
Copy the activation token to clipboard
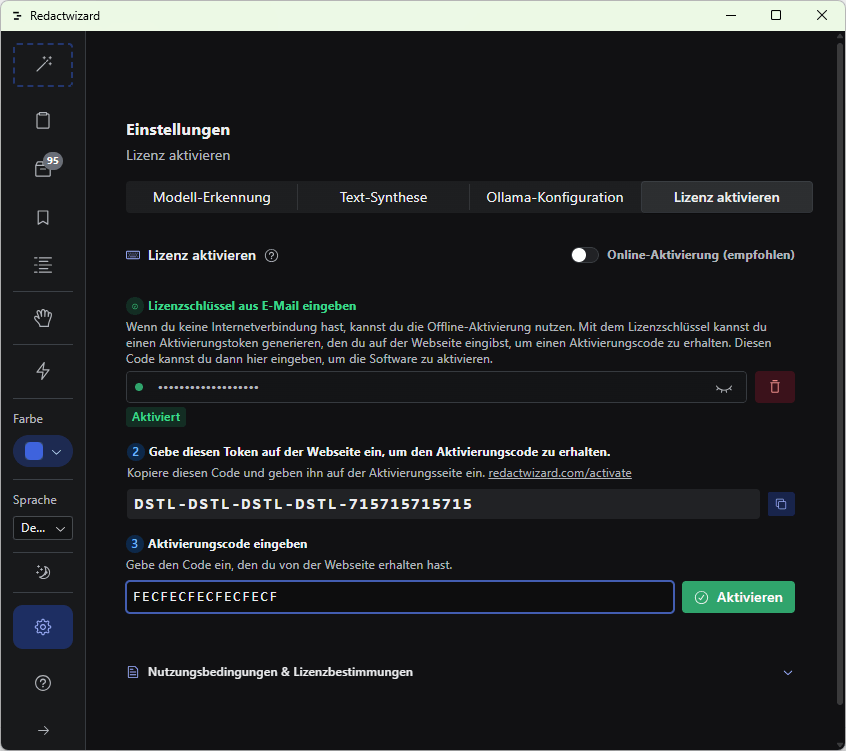click(781, 504)
